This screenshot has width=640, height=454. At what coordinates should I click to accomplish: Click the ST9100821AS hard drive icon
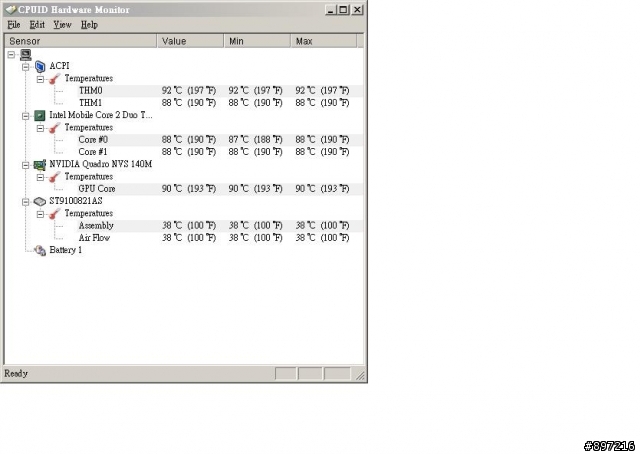[40, 201]
